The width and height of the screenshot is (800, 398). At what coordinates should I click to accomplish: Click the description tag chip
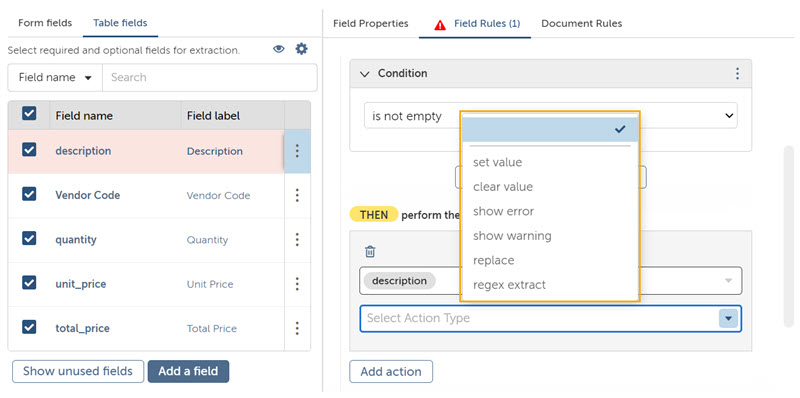[x=399, y=281]
